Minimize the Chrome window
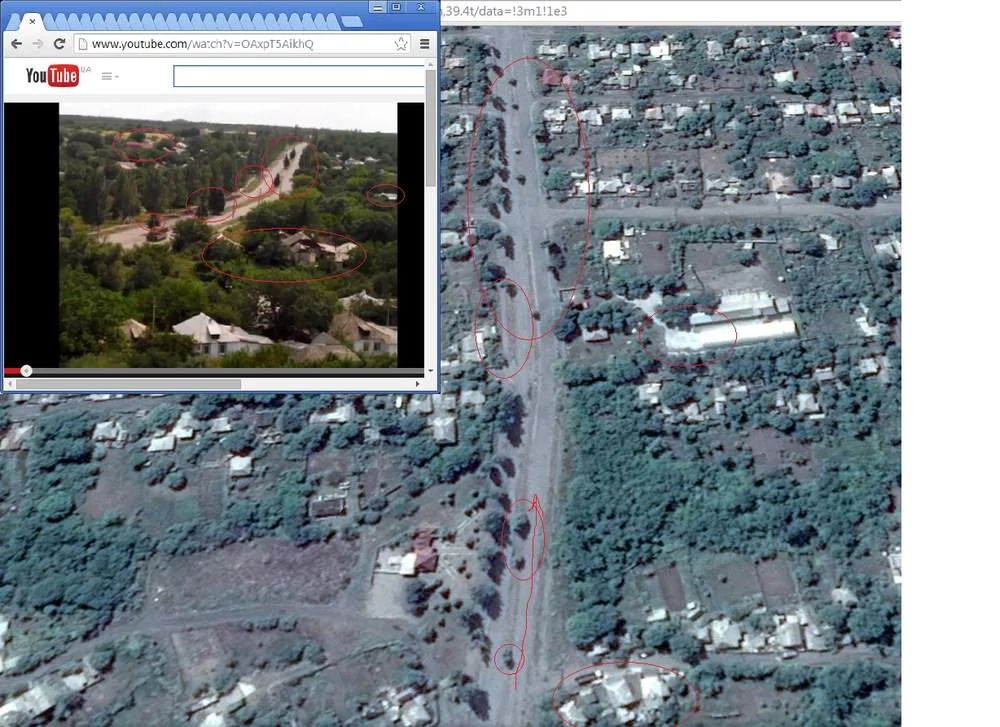 click(x=378, y=7)
